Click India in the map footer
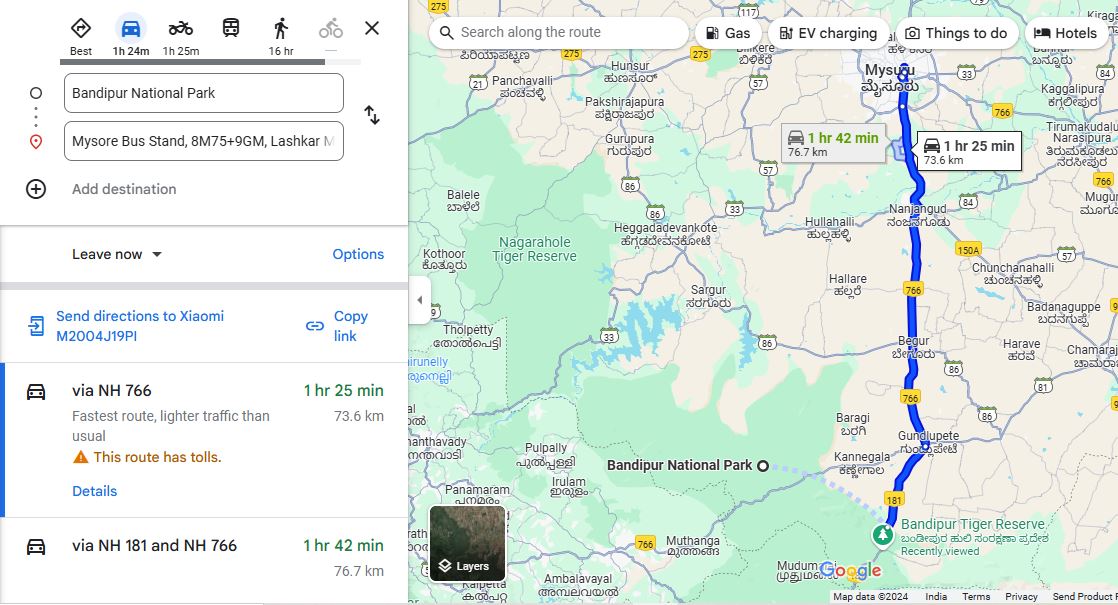This screenshot has height=605, width=1118. [936, 596]
